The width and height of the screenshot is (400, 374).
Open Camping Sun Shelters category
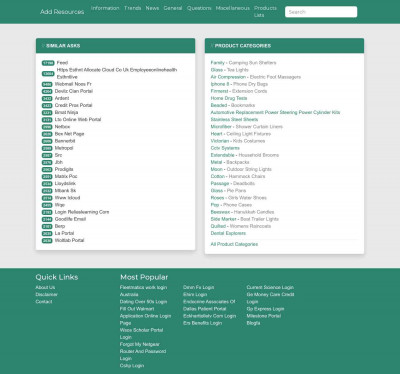[252, 63]
